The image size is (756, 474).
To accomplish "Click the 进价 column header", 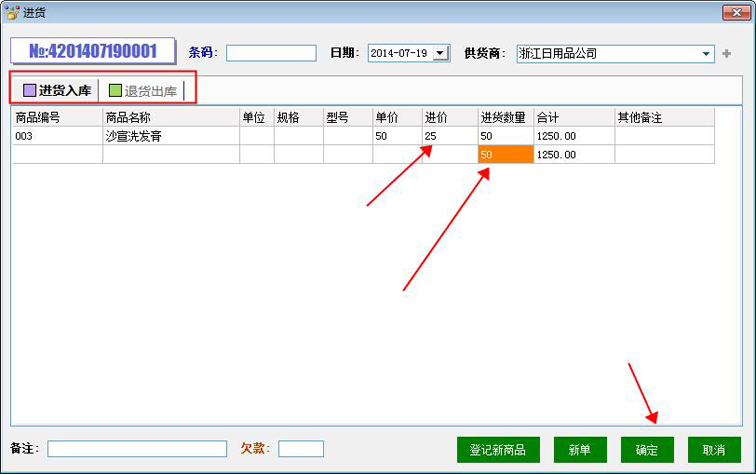I will pos(450,118).
